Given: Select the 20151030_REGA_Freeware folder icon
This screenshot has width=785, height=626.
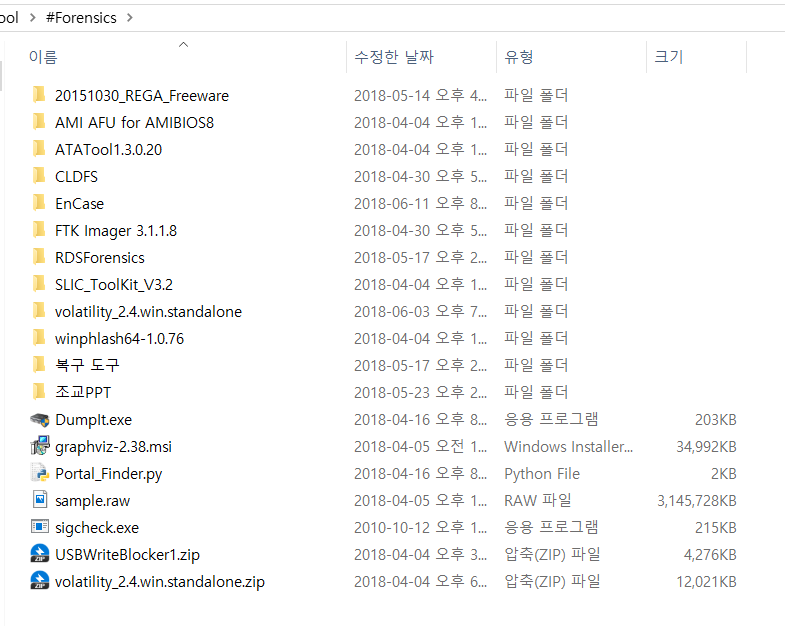Looking at the screenshot, I should tap(39, 95).
